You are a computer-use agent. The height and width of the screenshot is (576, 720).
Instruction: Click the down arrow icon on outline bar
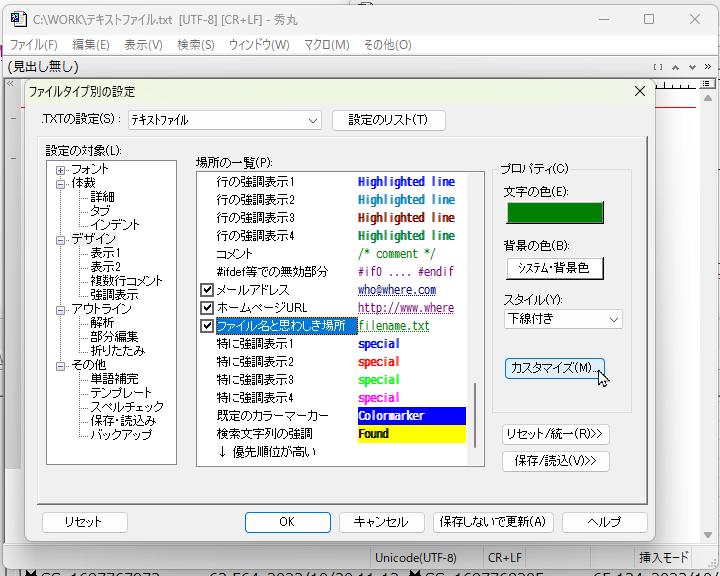point(691,67)
